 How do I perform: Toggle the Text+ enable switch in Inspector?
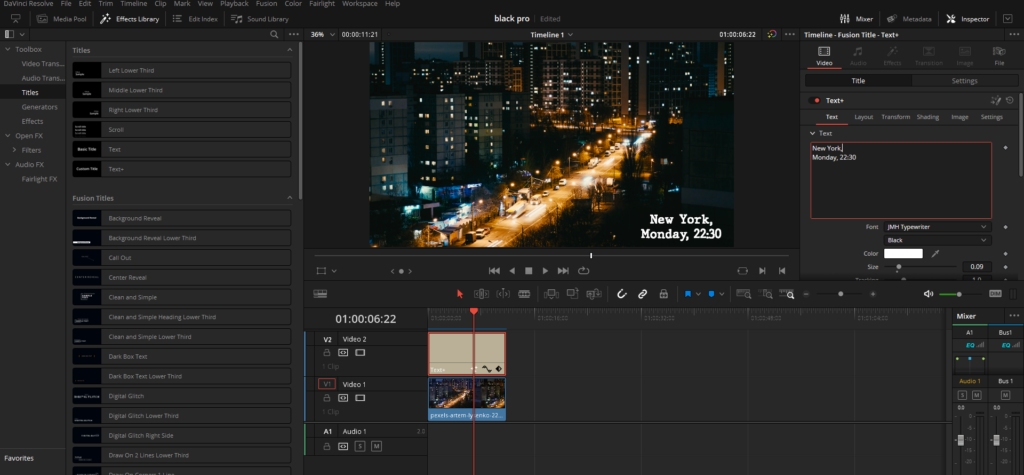(814, 101)
